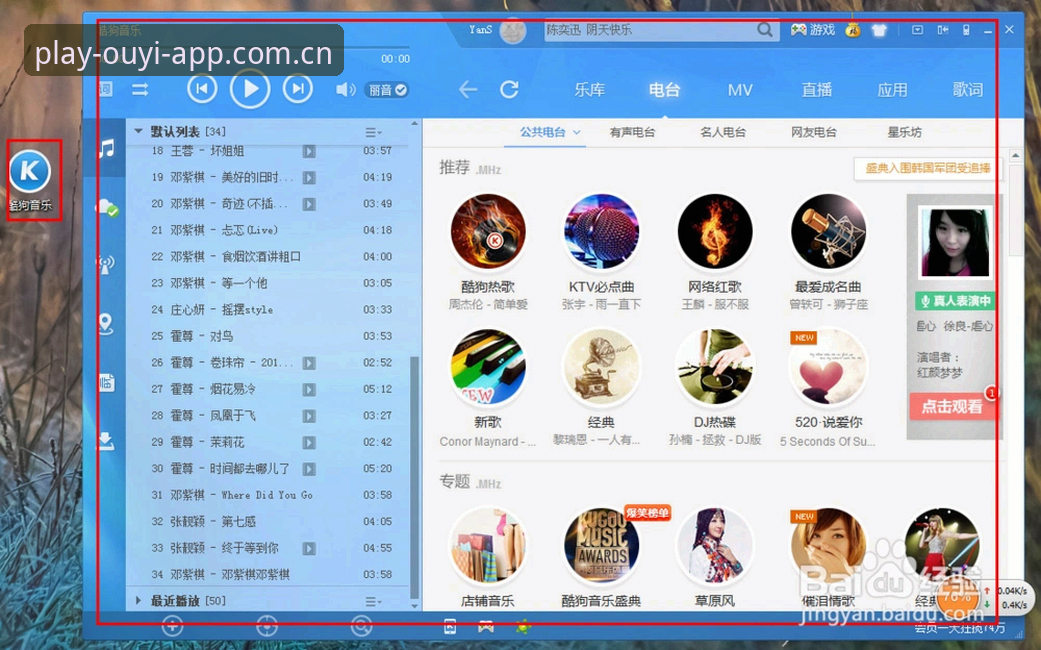This screenshot has height=650, width=1041.
Task: Open MV for song 33 终于等到你
Action: tap(309, 548)
